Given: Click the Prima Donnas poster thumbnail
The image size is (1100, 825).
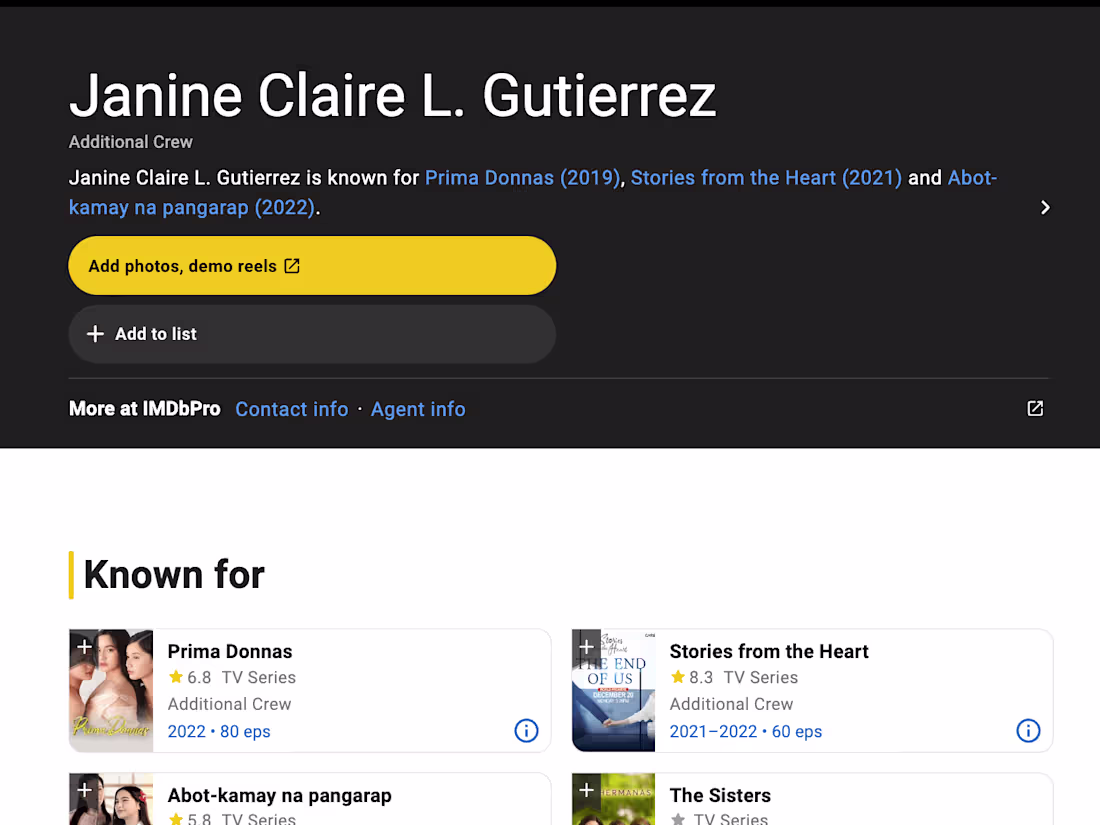Looking at the screenshot, I should [111, 690].
